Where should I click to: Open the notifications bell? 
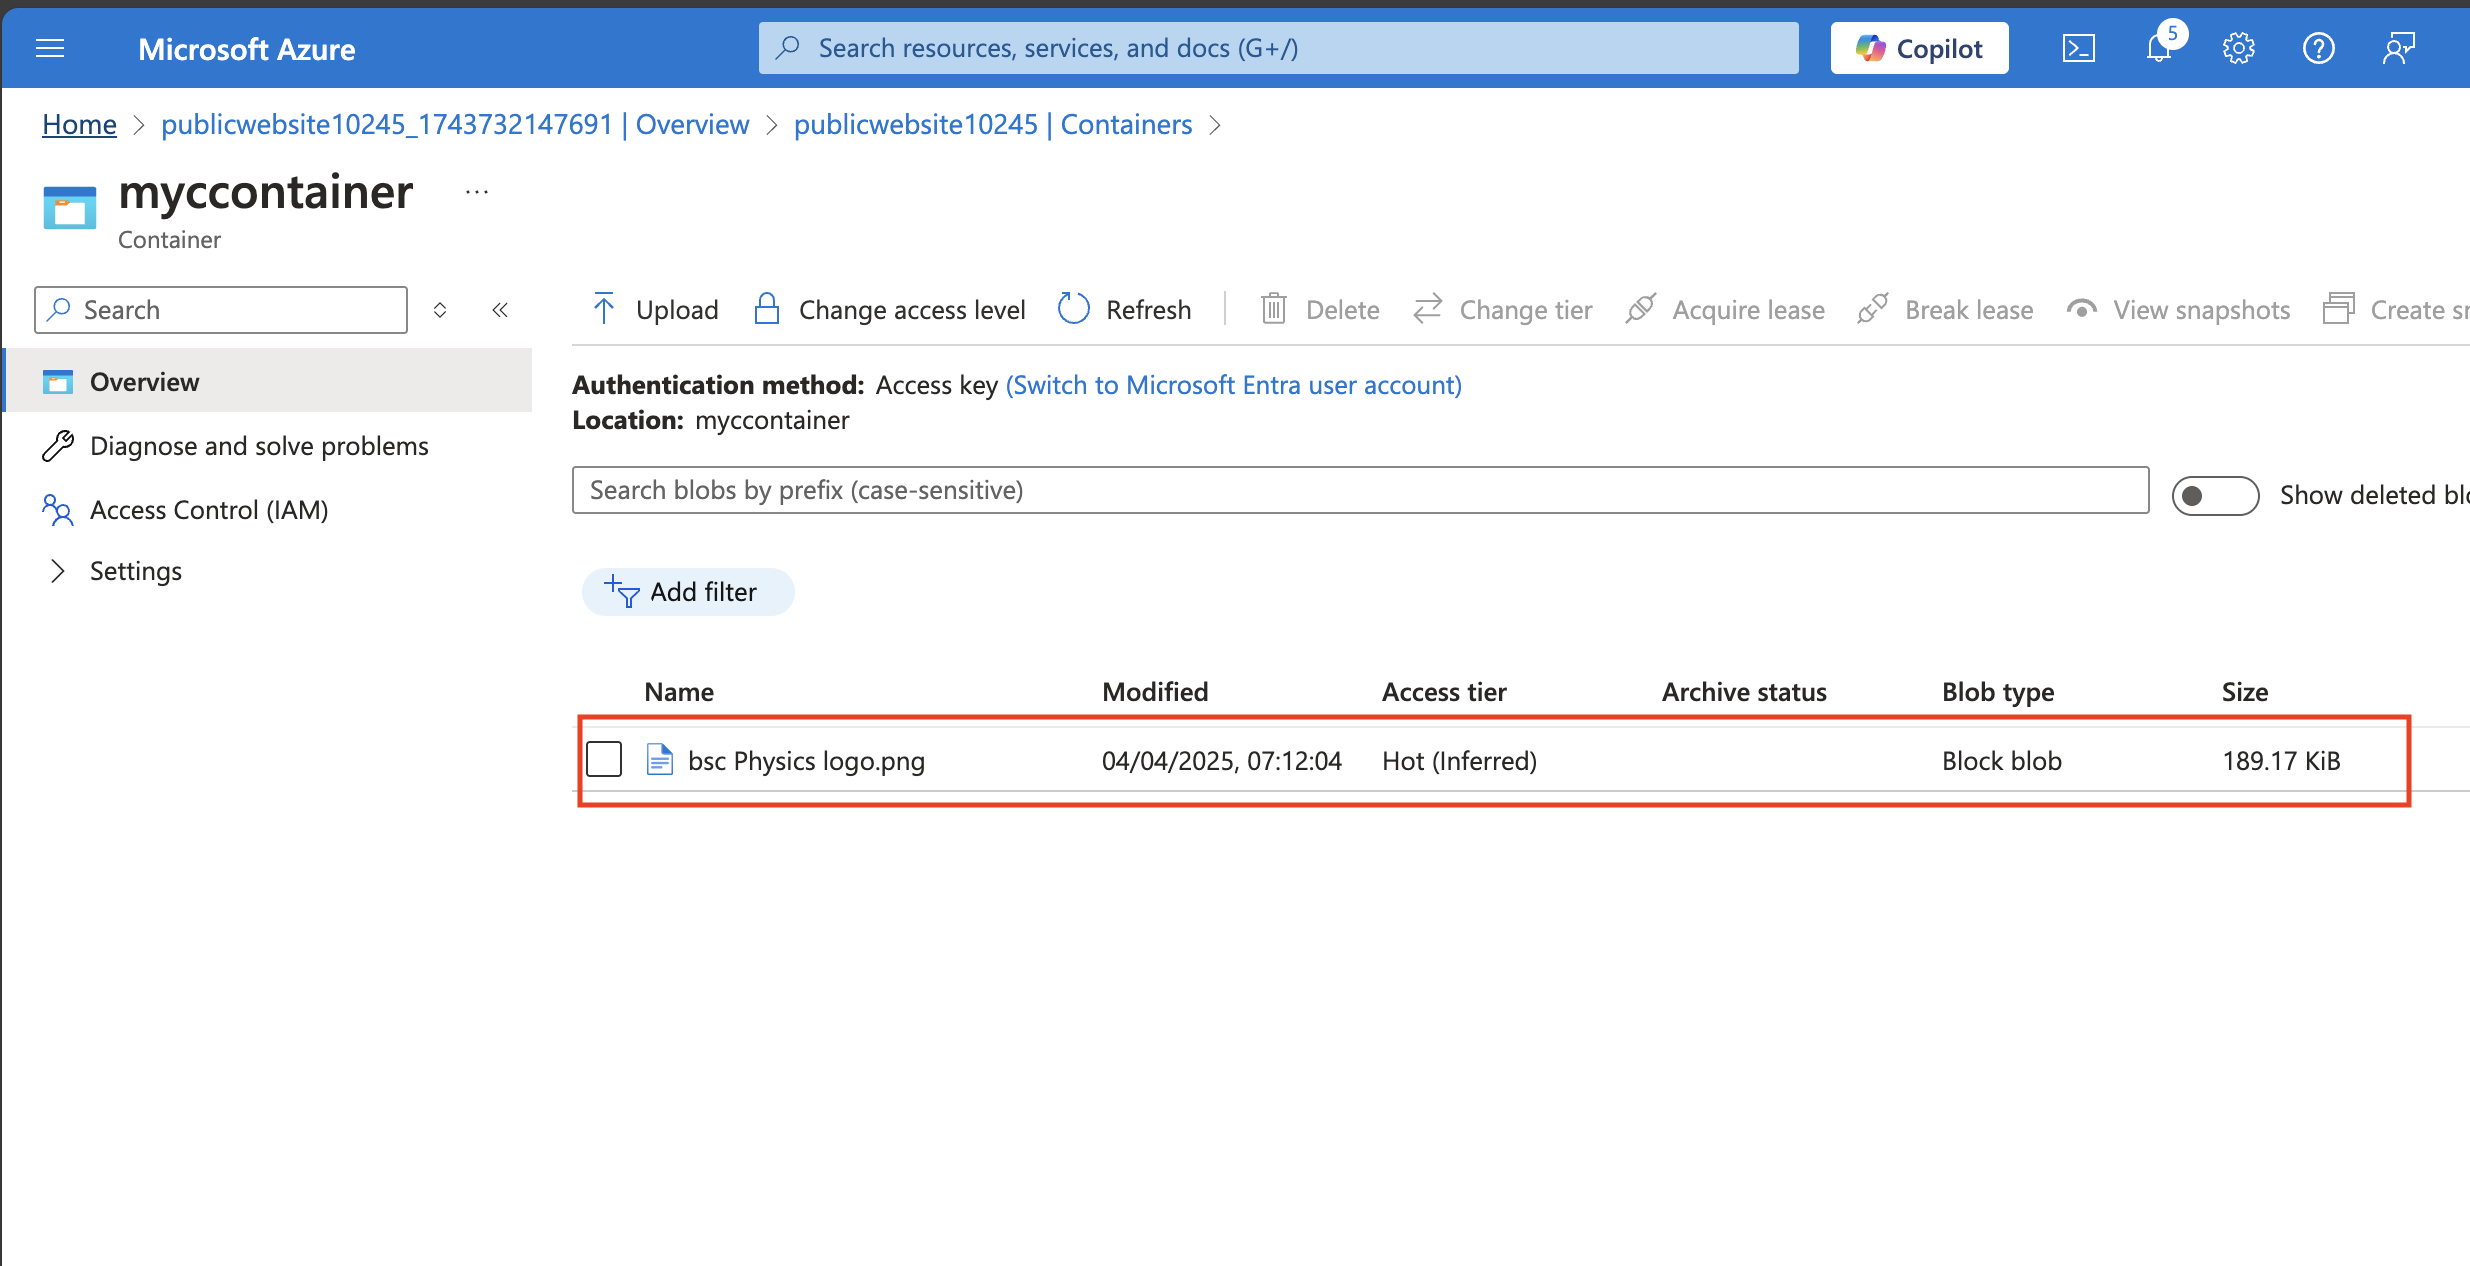(2160, 48)
